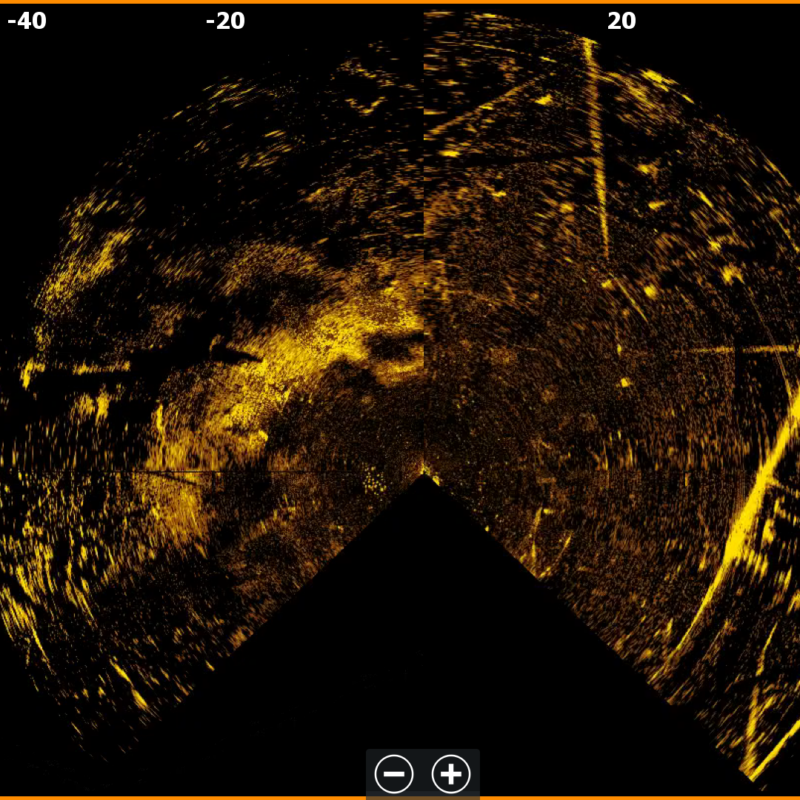800x800 pixels.
Task: Click the -20 range scale label
Action: tap(225, 21)
